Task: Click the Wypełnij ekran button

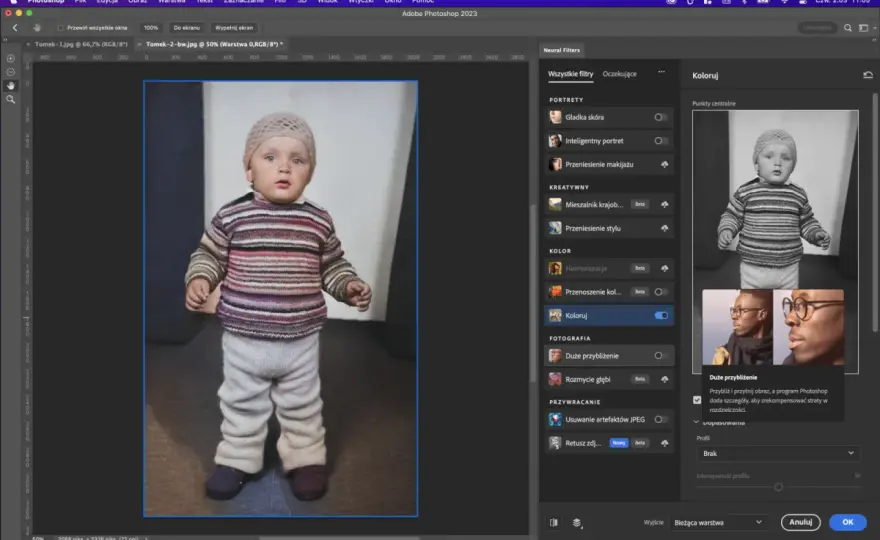Action: pyautogui.click(x=234, y=28)
